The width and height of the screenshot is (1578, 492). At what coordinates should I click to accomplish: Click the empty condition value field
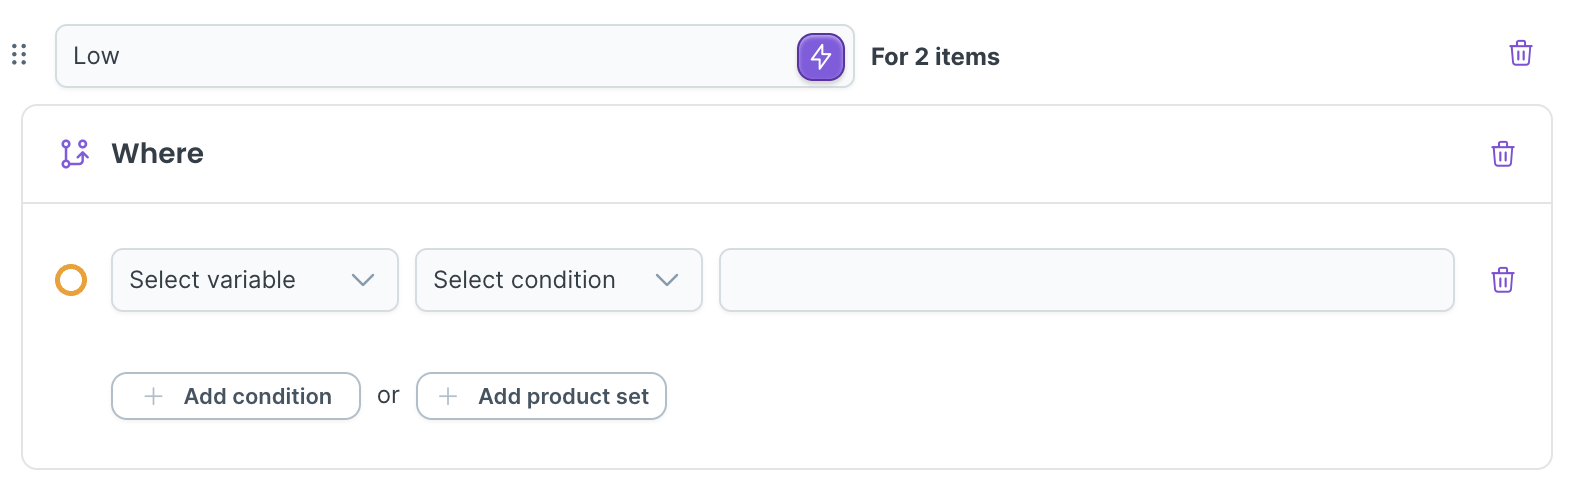[1086, 280]
